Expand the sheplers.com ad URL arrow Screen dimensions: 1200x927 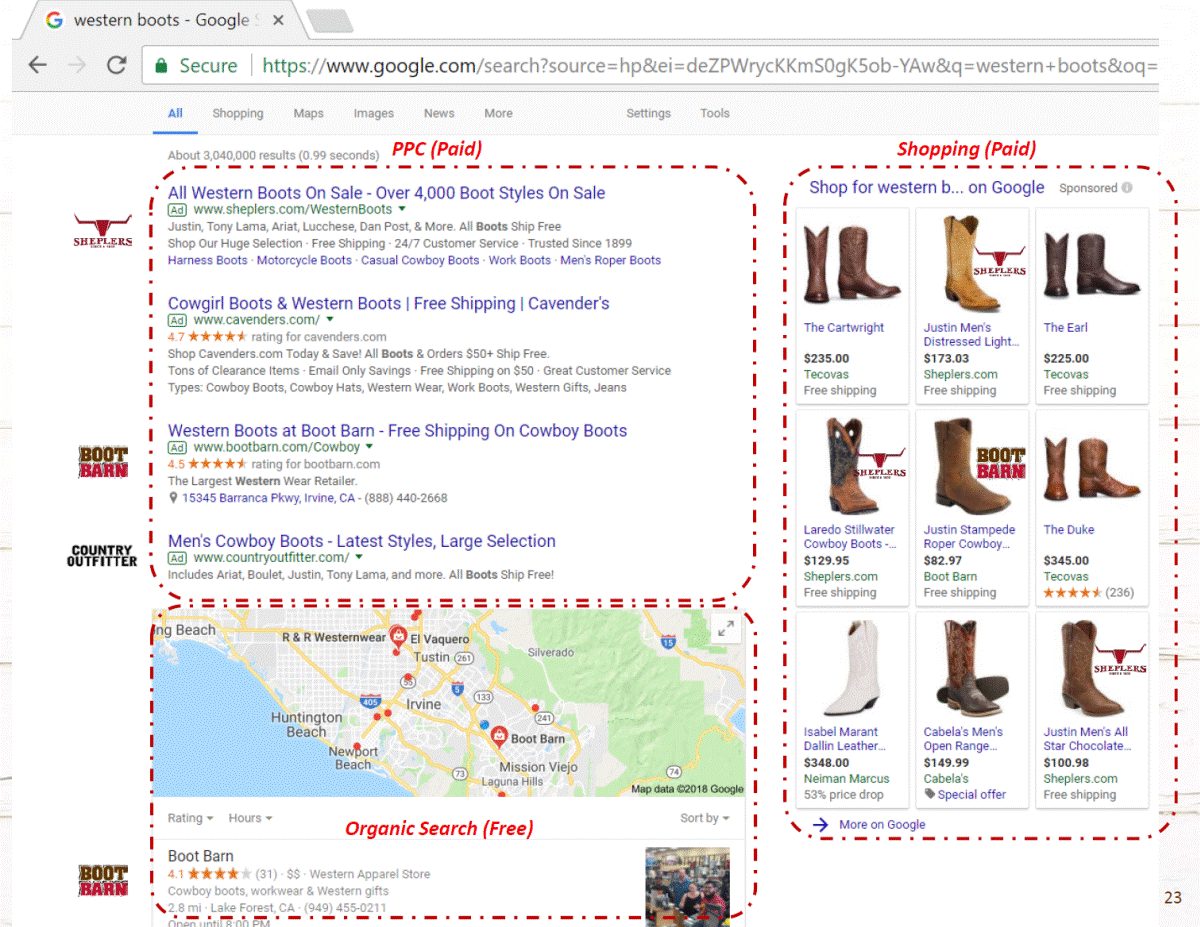click(402, 210)
